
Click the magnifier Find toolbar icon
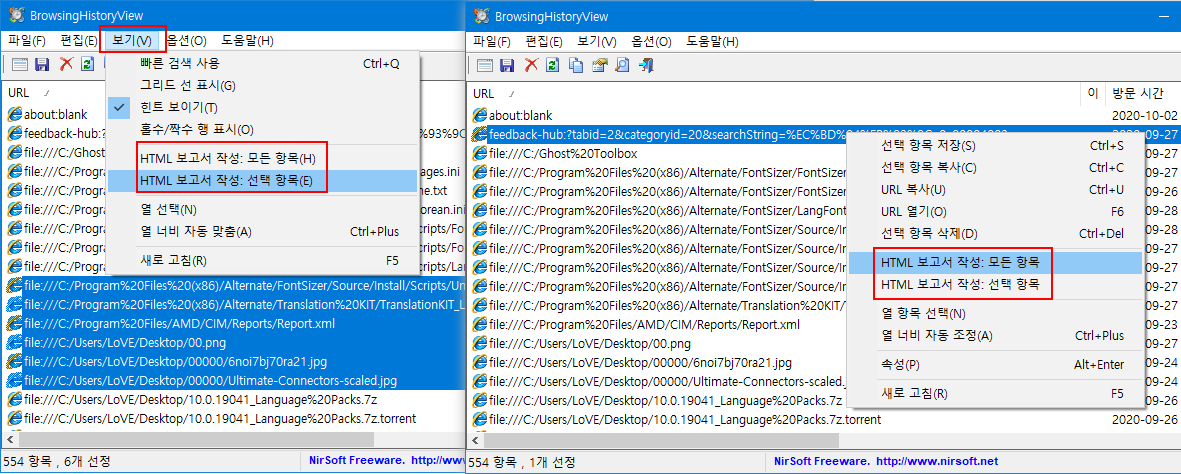[622, 65]
